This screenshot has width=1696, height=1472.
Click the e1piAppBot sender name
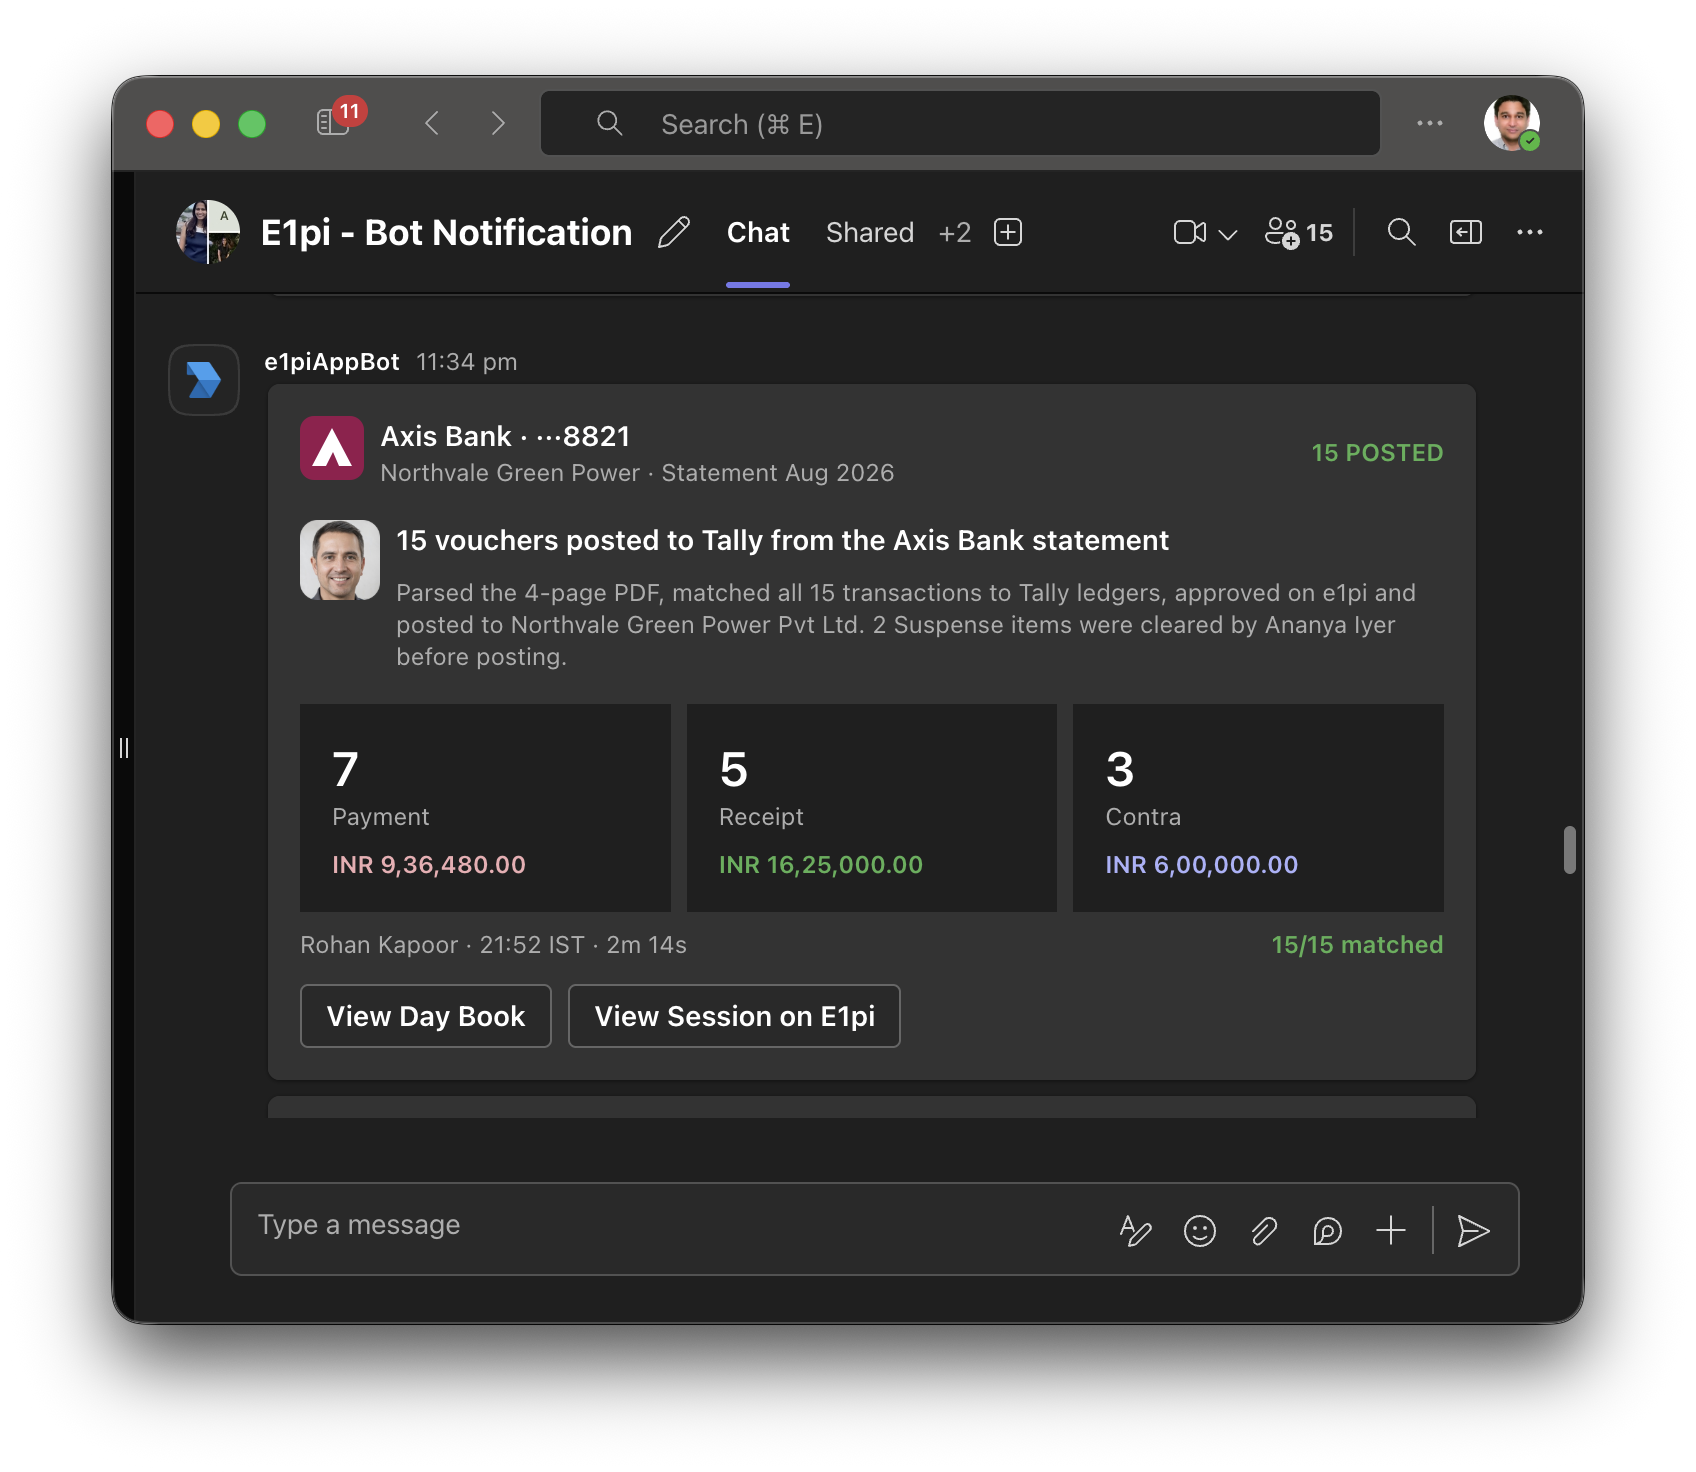click(332, 362)
